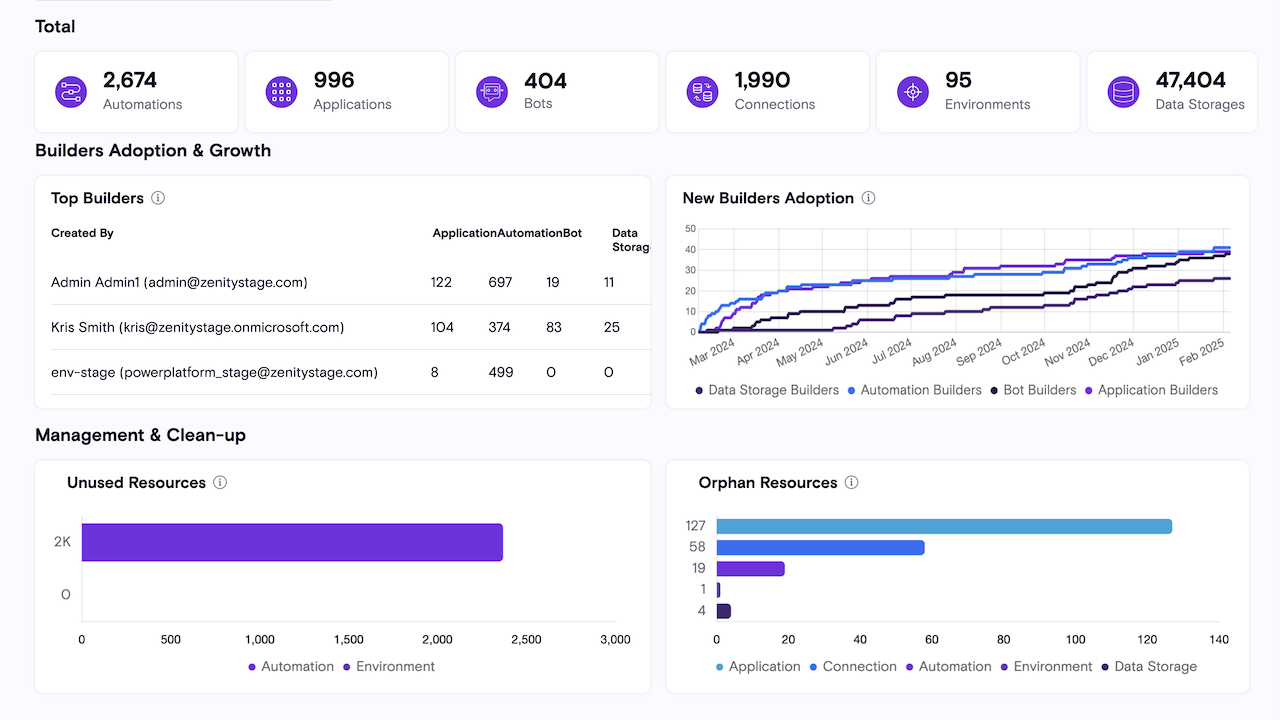Open the Orphan Resources info icon
The height and width of the screenshot is (720, 1280).
(x=851, y=483)
